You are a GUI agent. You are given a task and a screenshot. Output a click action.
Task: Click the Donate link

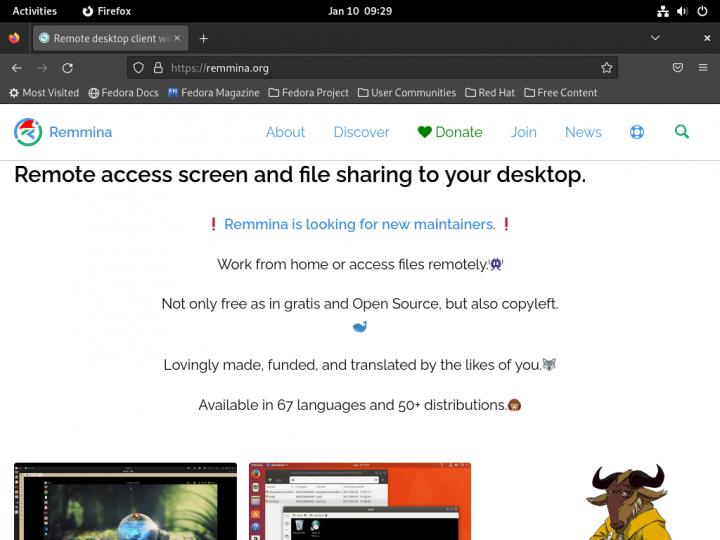(450, 132)
